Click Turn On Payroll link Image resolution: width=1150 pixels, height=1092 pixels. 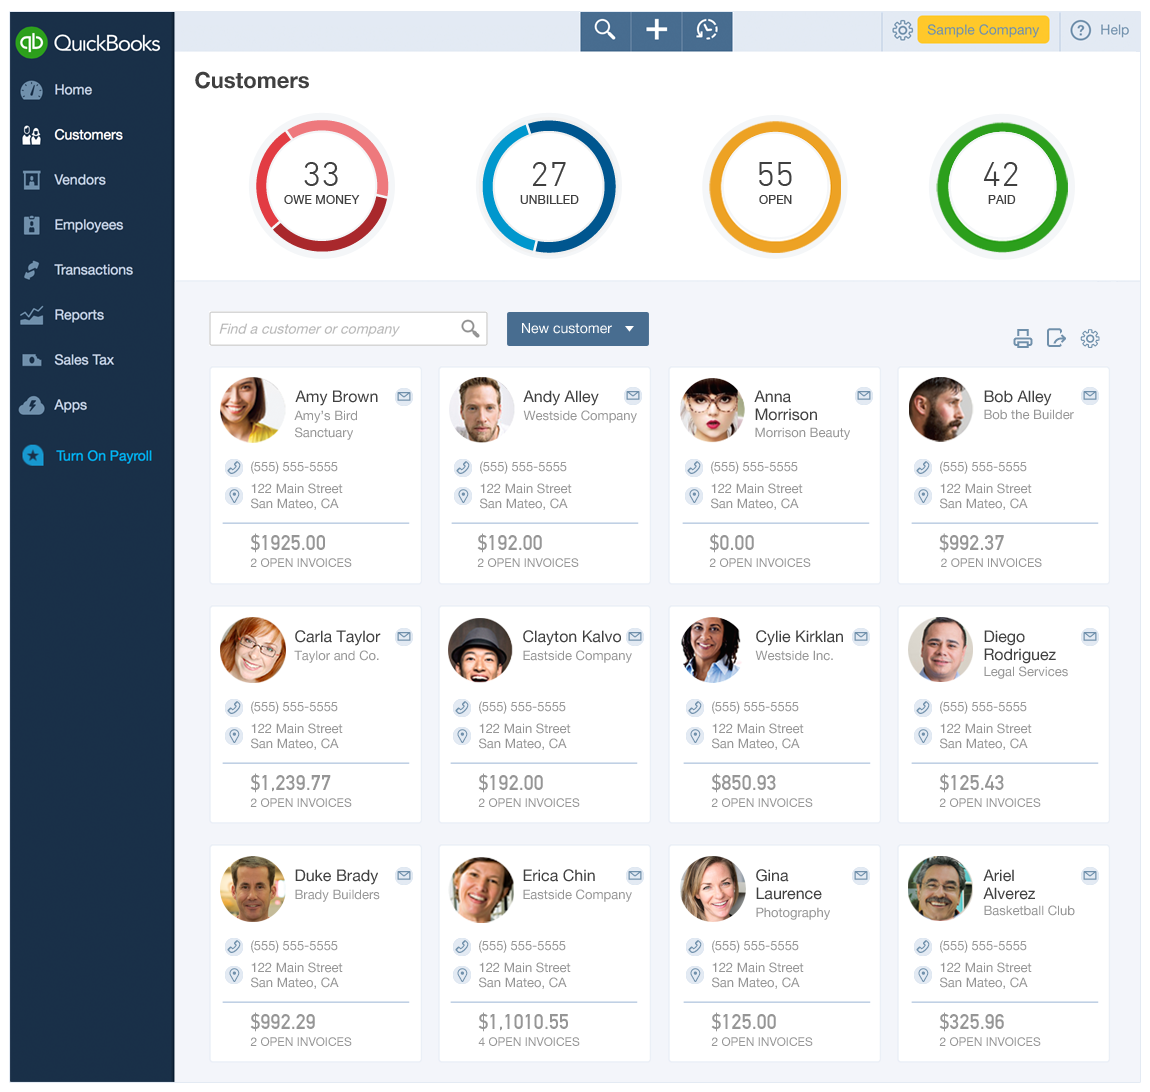pos(103,456)
